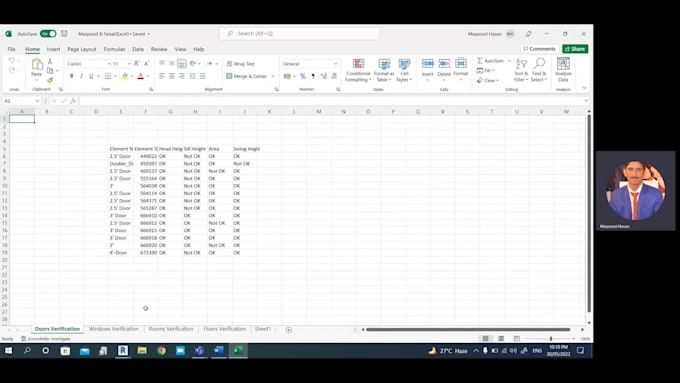Expand the General number format dropdown
Viewport: 680px width, 383px height.
tap(335, 64)
